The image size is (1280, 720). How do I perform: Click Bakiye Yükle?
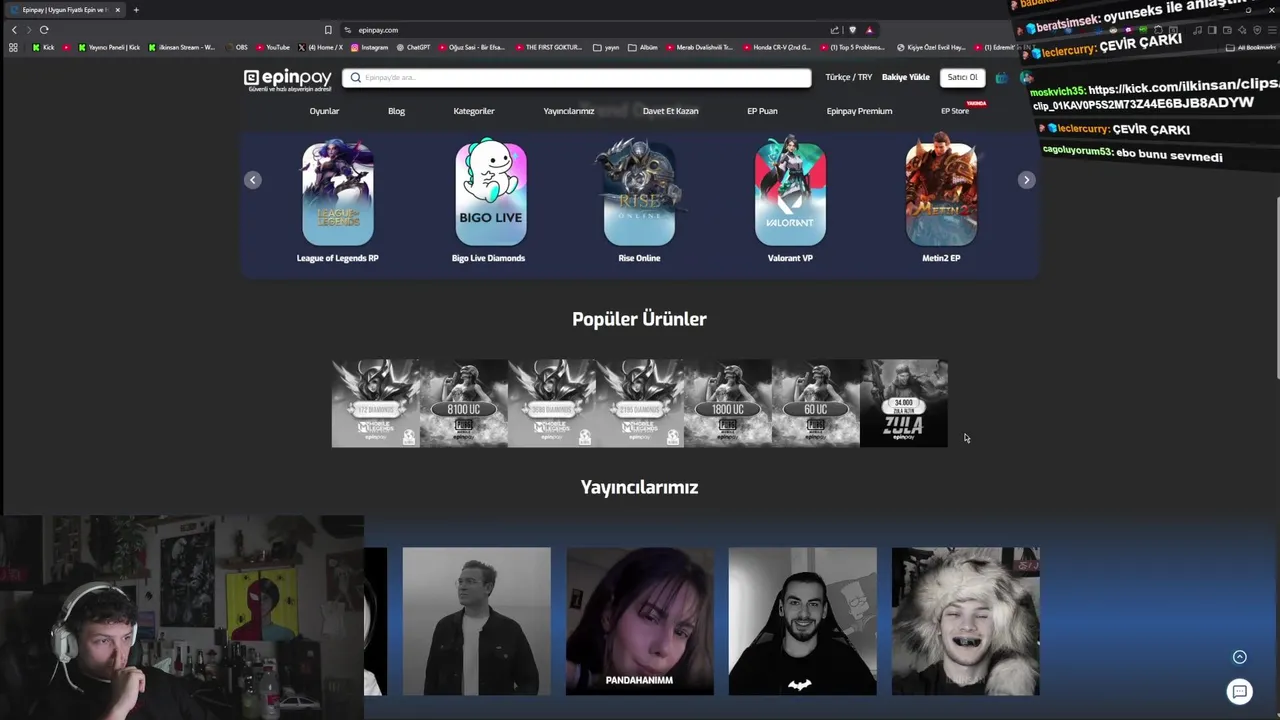[x=905, y=77]
